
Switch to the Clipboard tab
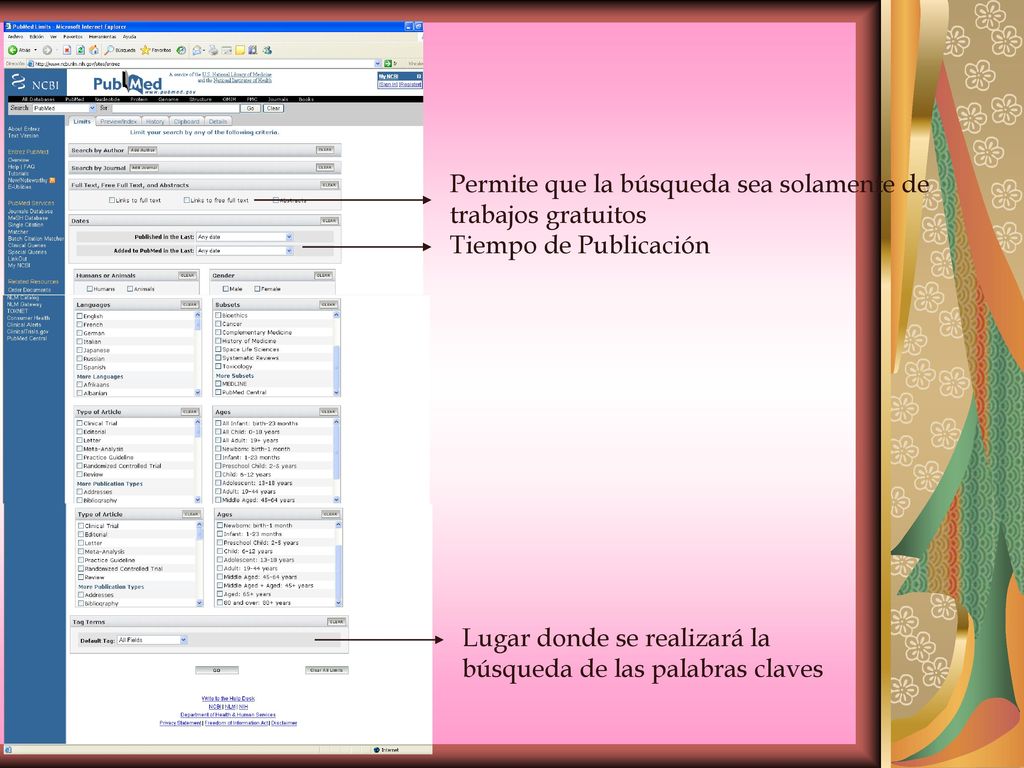click(186, 121)
